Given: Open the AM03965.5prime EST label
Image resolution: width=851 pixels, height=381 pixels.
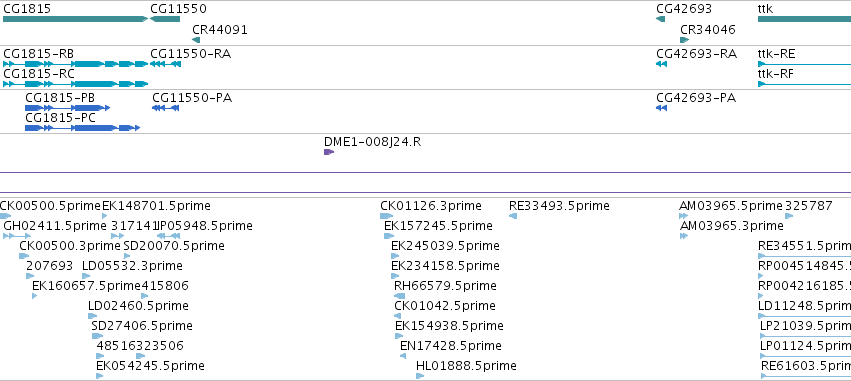Looking at the screenshot, I should pyautogui.click(x=731, y=206).
